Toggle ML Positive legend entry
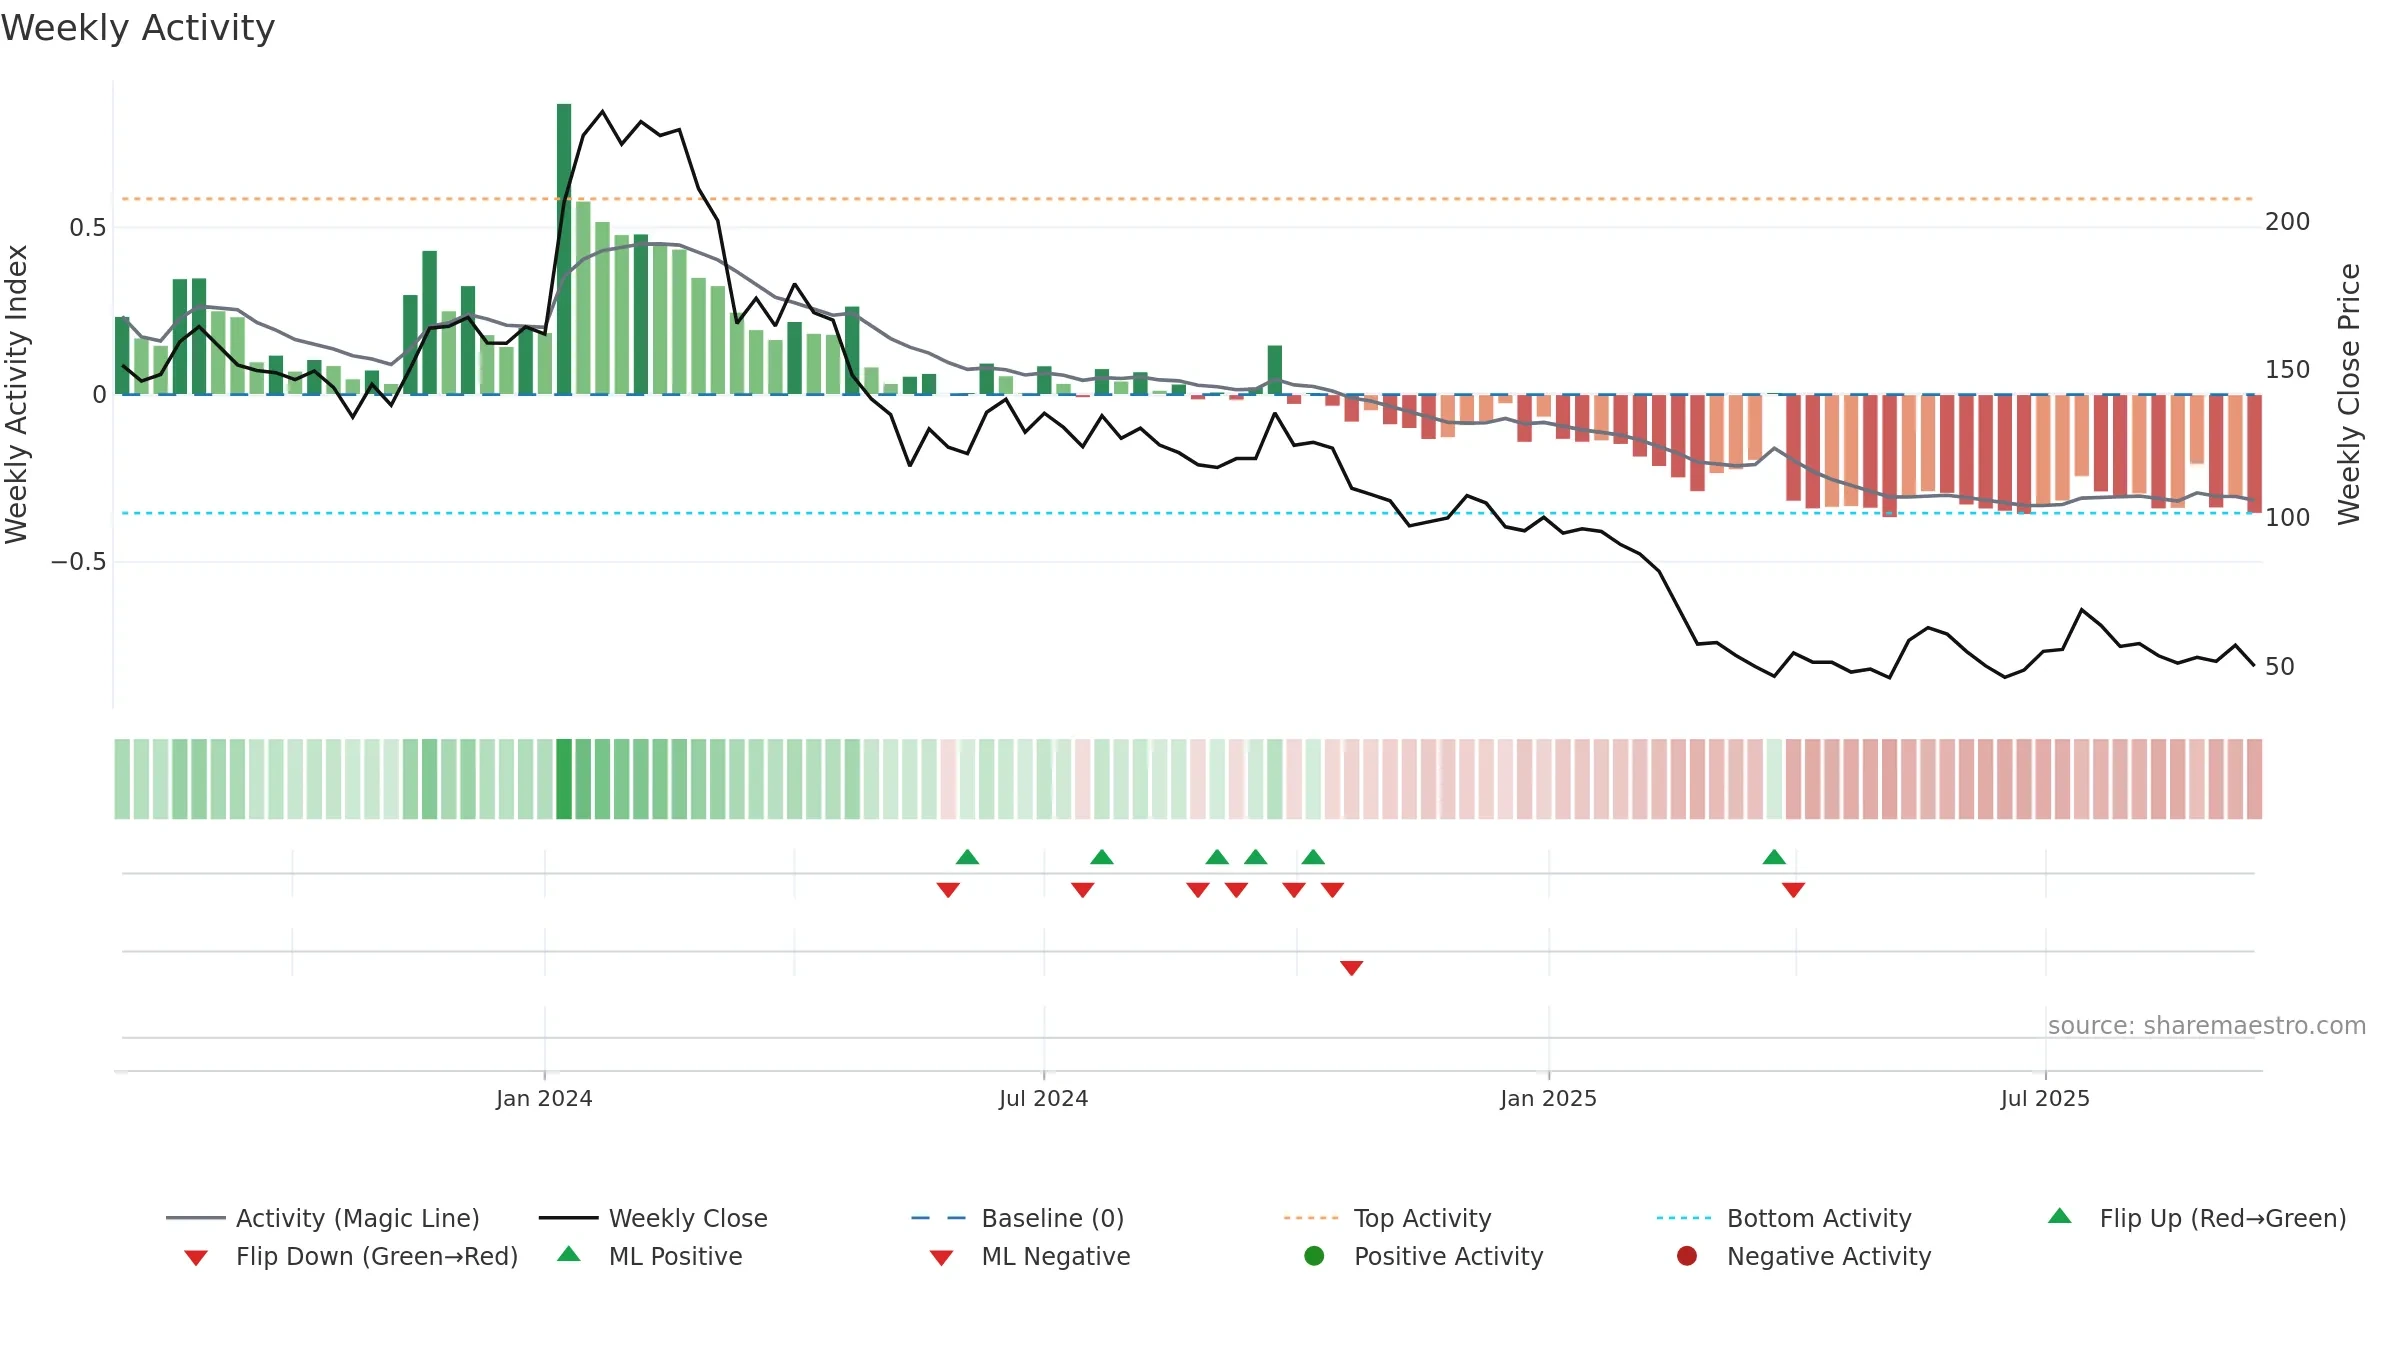The image size is (2400, 1350). (650, 1256)
